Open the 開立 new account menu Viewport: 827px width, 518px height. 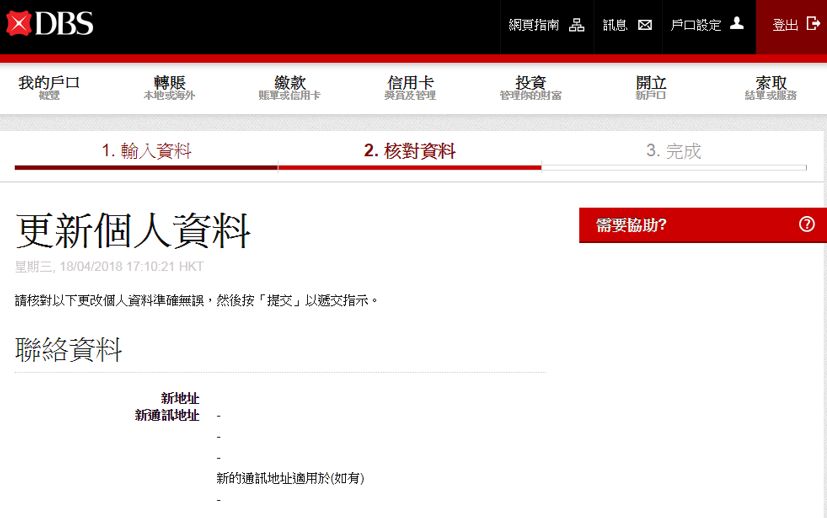tap(651, 87)
